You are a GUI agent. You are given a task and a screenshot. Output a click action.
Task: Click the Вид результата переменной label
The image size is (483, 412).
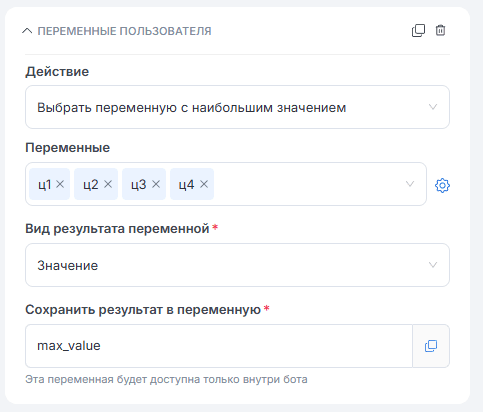point(117,229)
